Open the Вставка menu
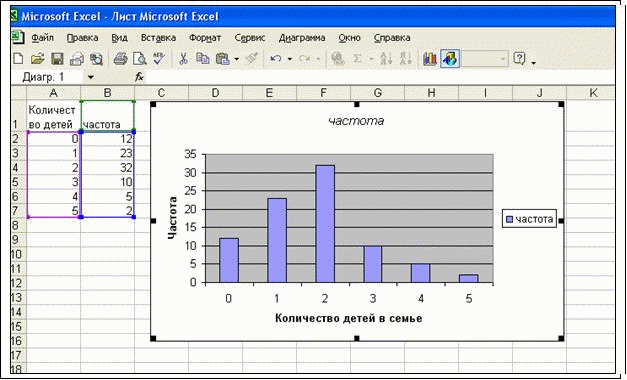 (158, 38)
